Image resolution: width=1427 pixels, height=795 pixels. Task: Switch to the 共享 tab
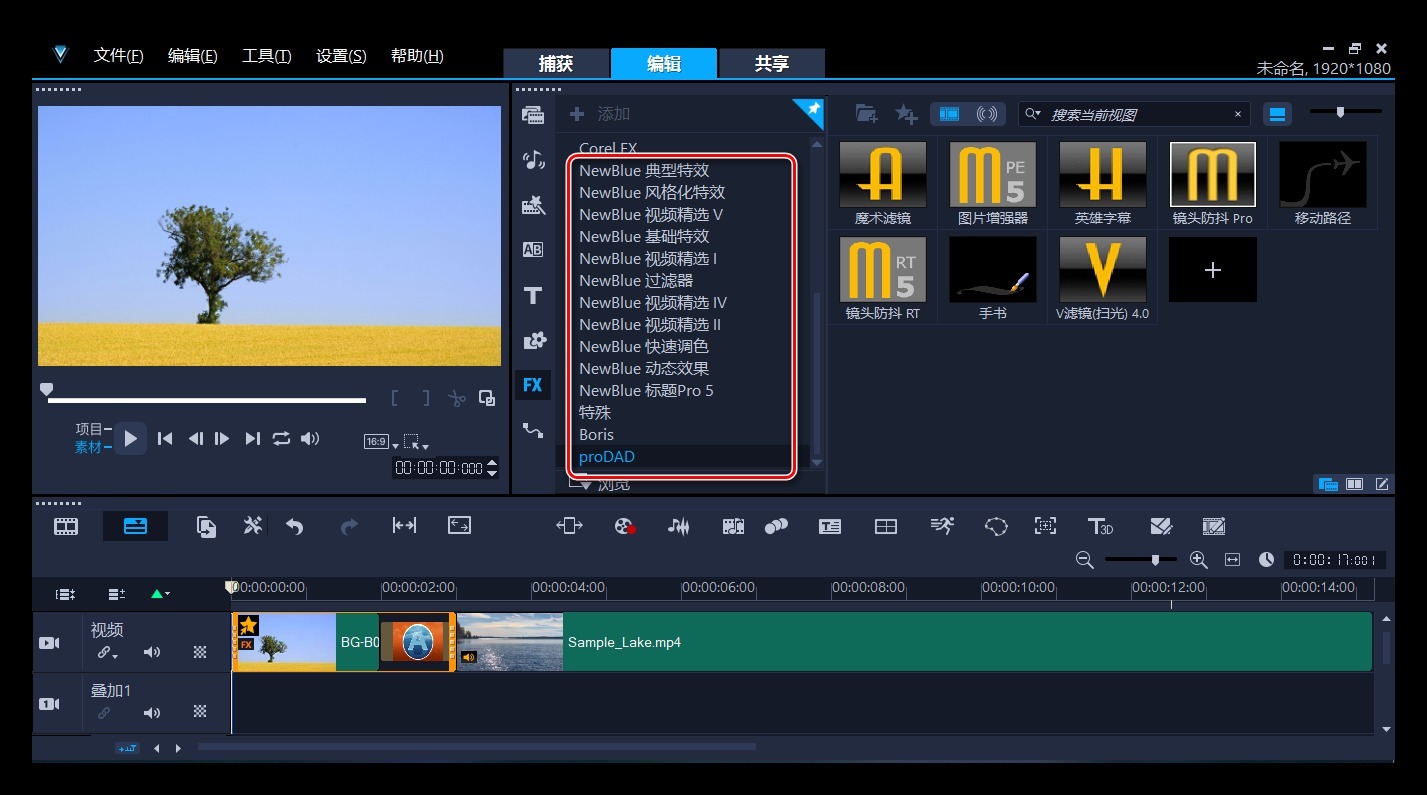pyautogui.click(x=771, y=64)
